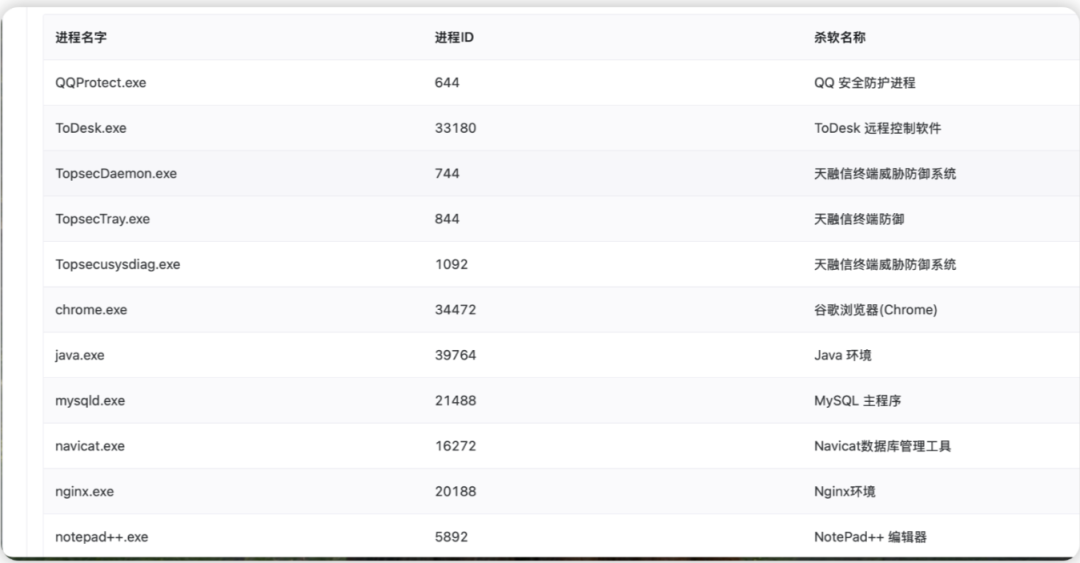Screen dimensions: 1080x563
Task: Click the 杀软名称 column header
Action: 839,37
